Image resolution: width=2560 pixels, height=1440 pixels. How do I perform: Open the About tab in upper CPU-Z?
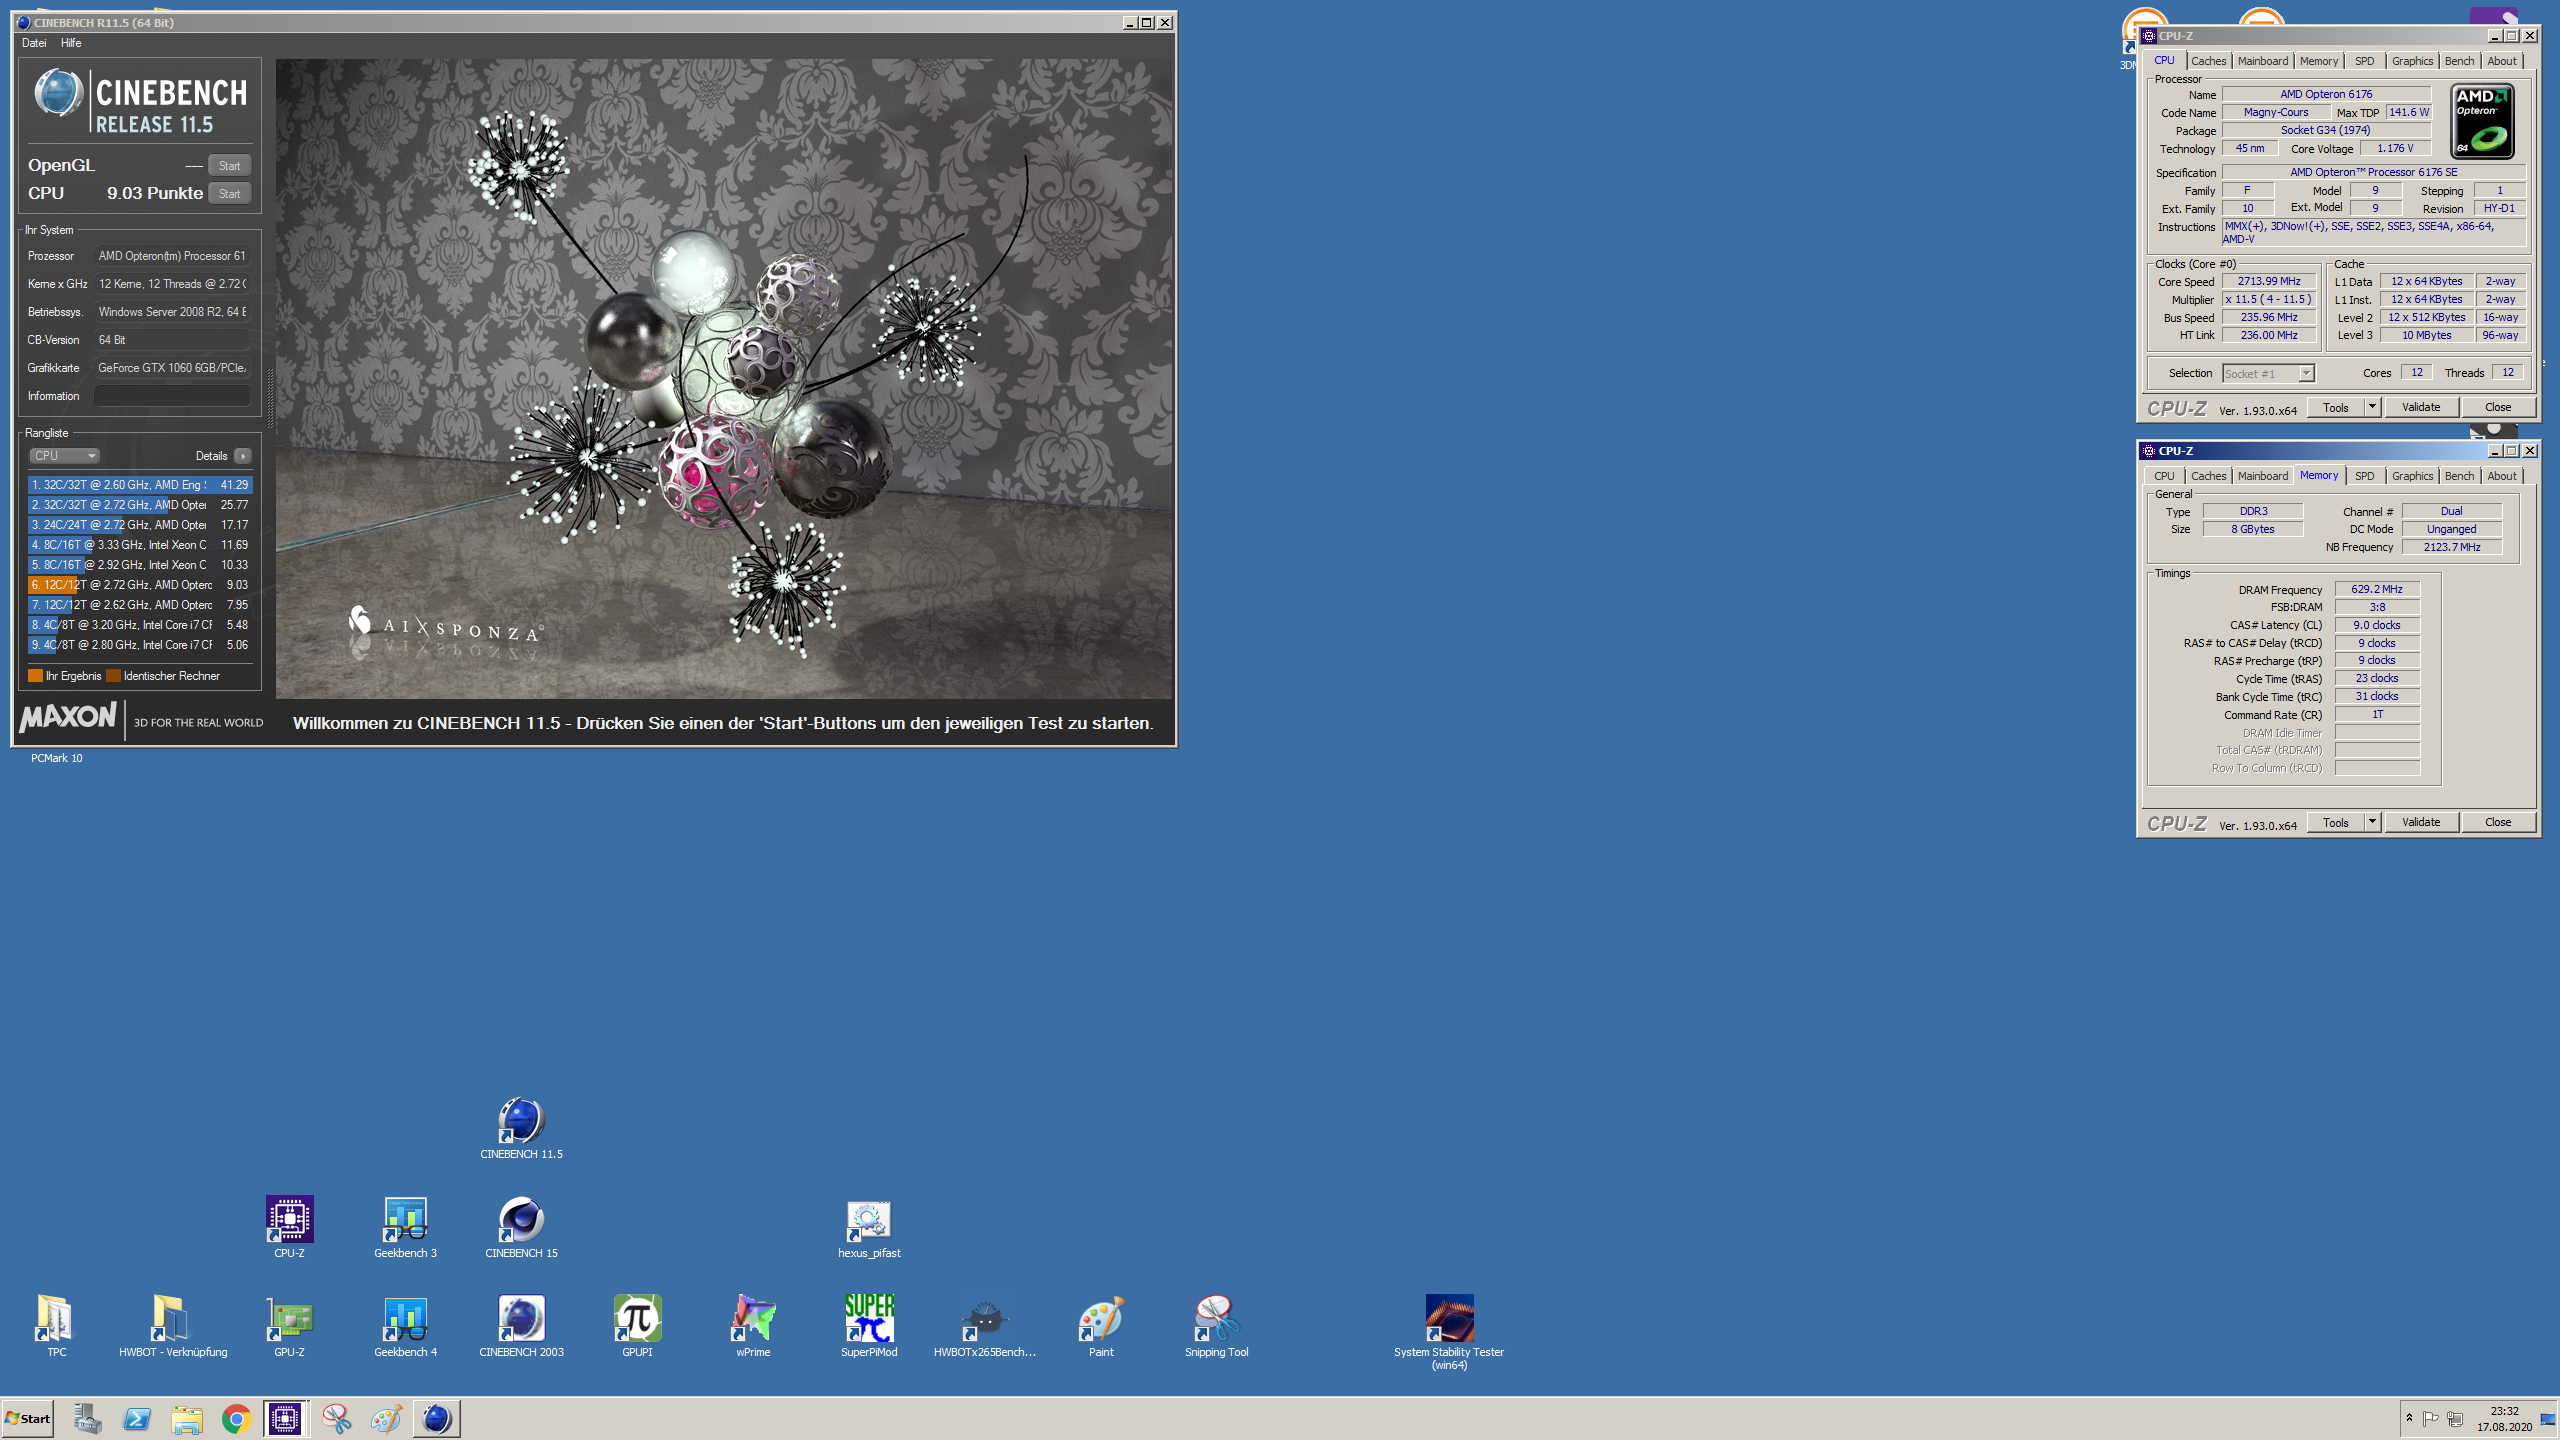click(x=2502, y=61)
